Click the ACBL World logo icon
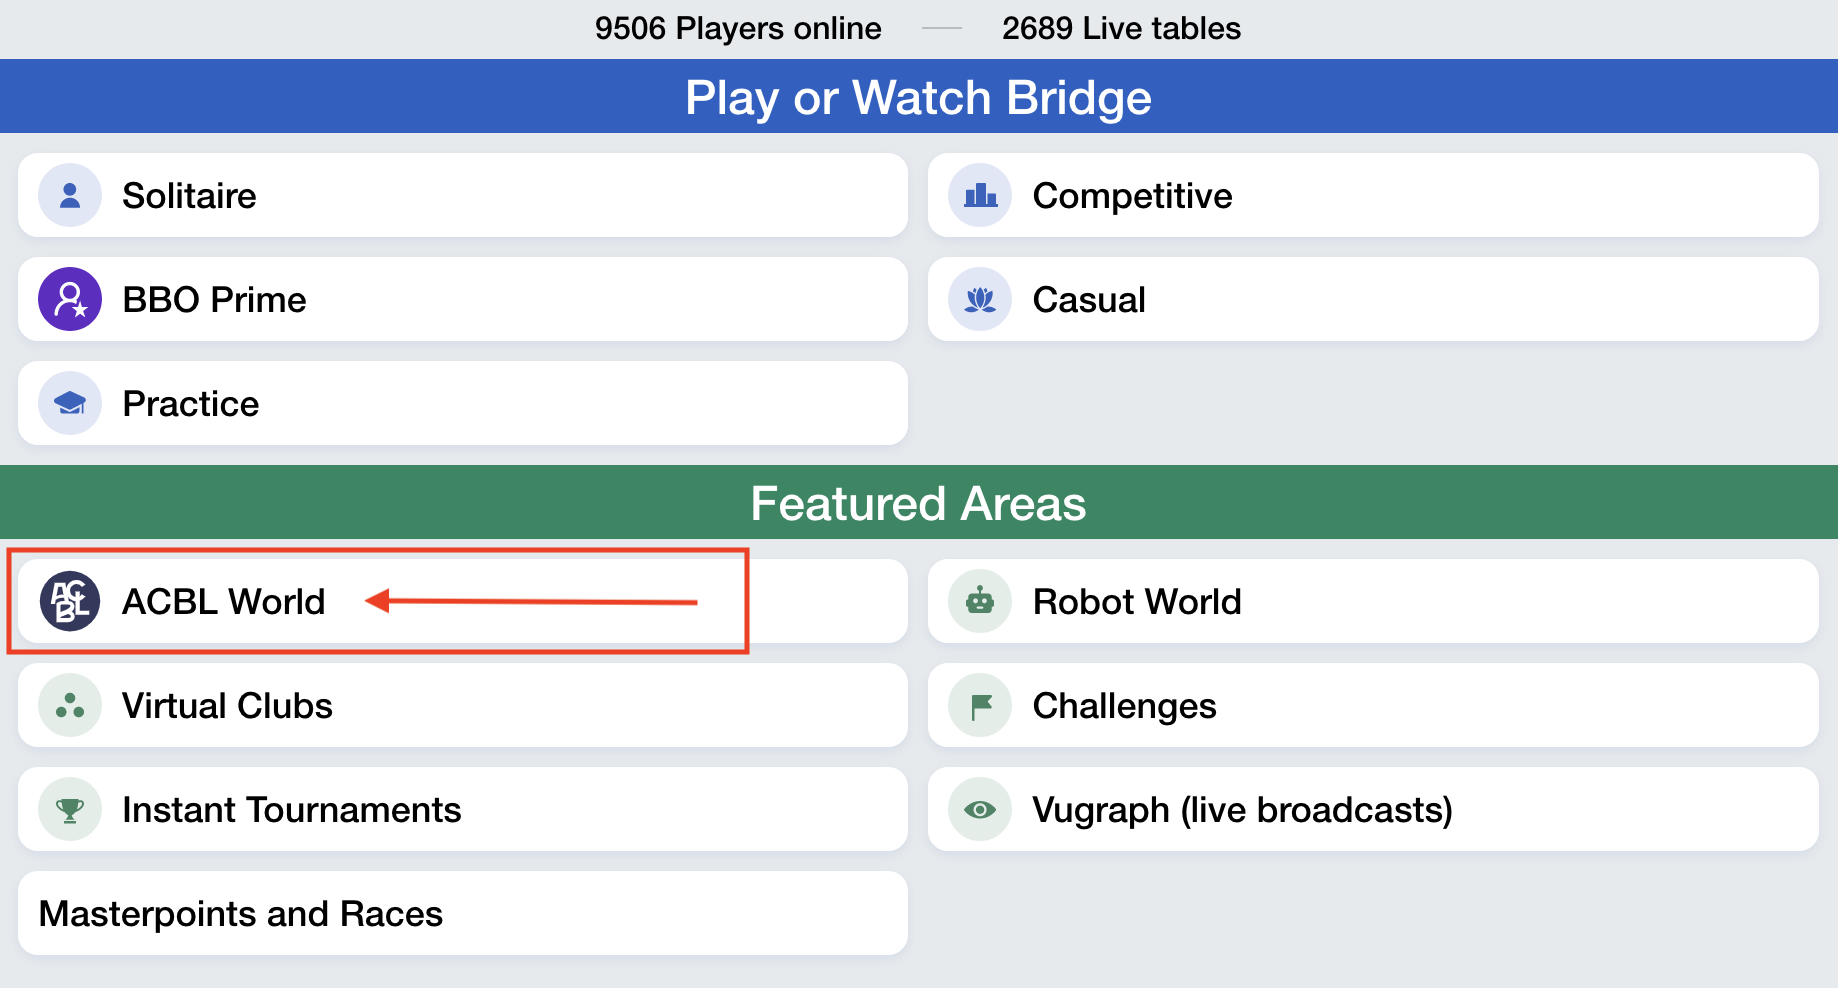1838x988 pixels. (69, 601)
